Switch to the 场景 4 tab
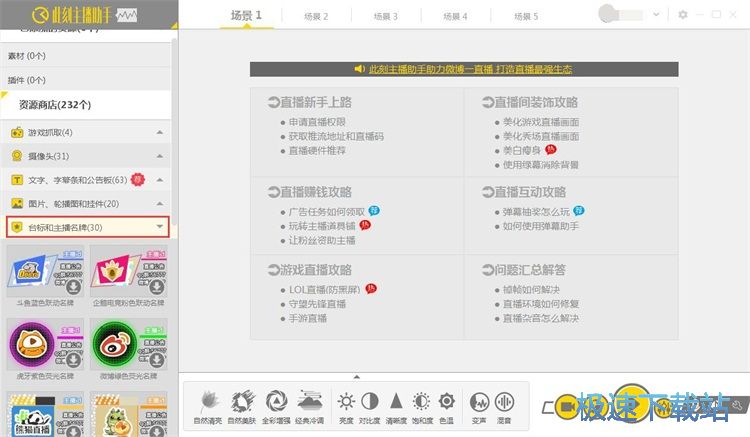The width and height of the screenshot is (750, 437). click(x=455, y=16)
